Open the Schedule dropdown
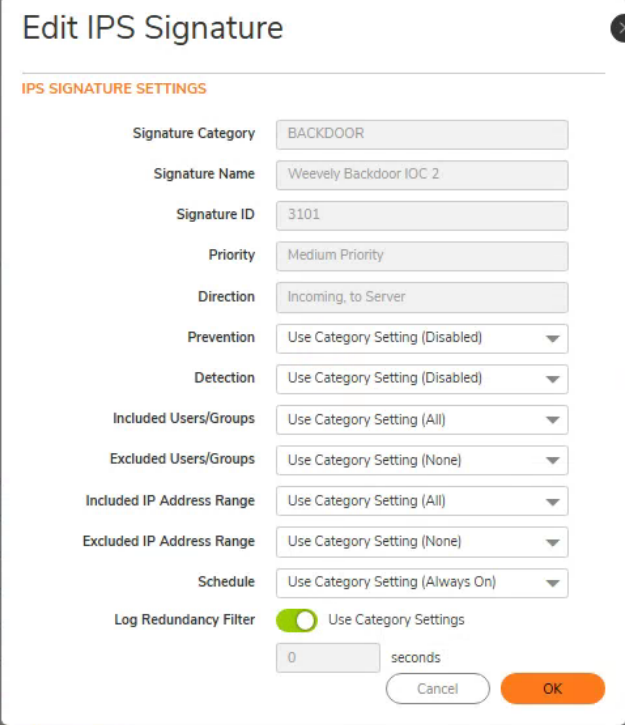 [421, 582]
